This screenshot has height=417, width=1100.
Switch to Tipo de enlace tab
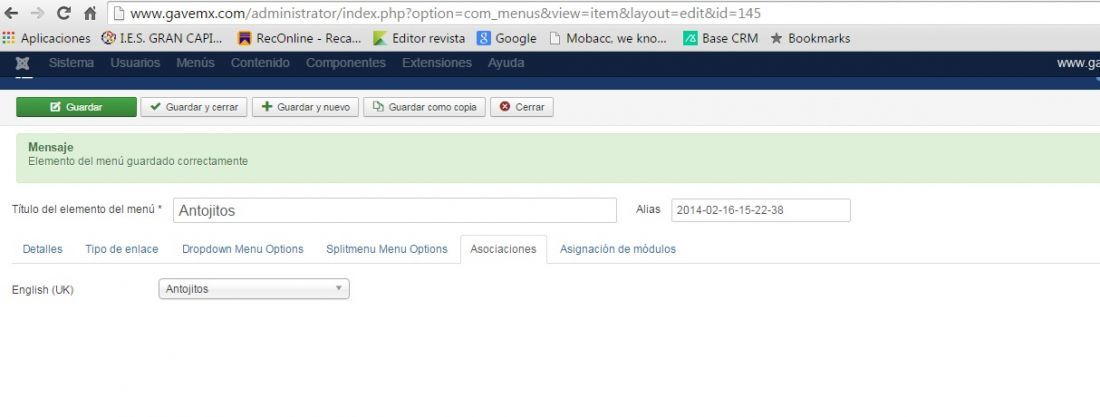tap(122, 249)
